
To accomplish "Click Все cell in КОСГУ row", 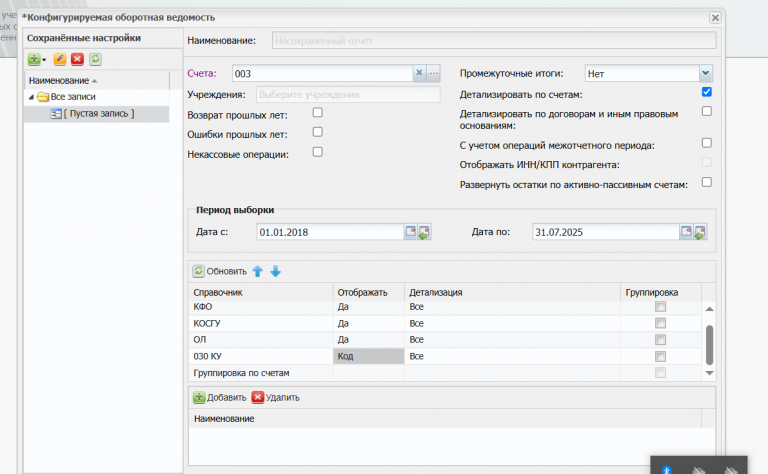I will 512,323.
